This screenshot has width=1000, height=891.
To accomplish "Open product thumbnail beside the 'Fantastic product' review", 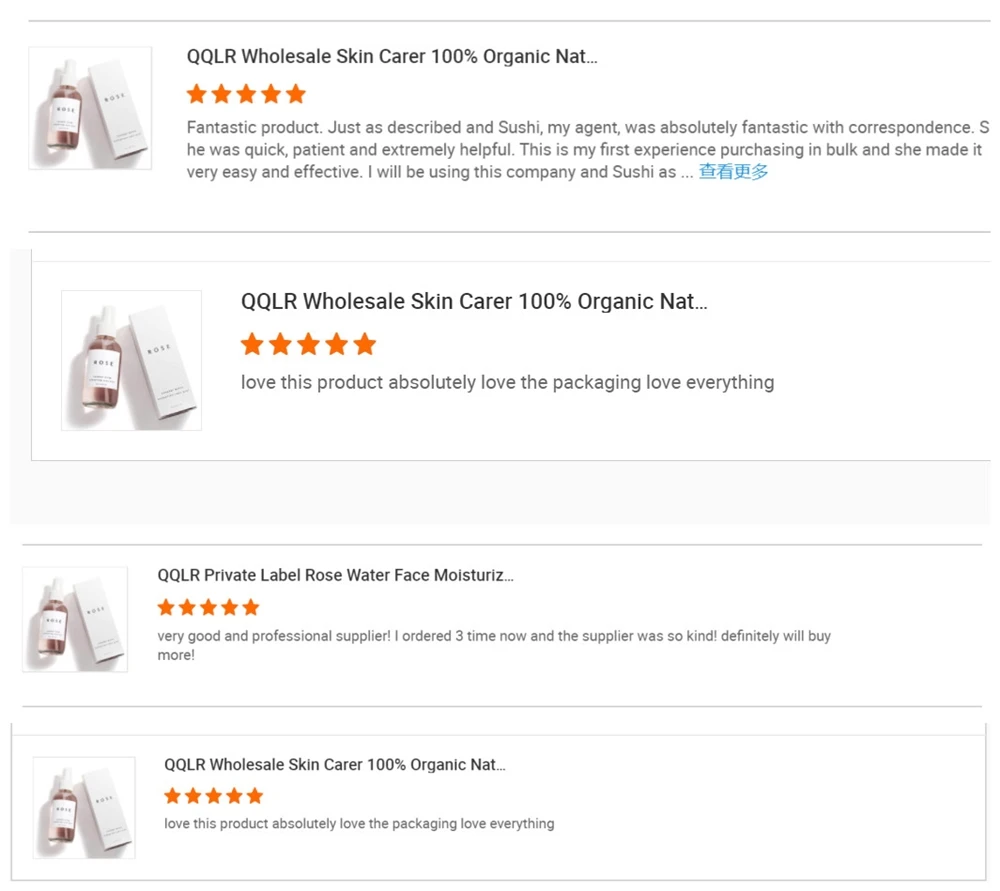I will (x=90, y=108).
